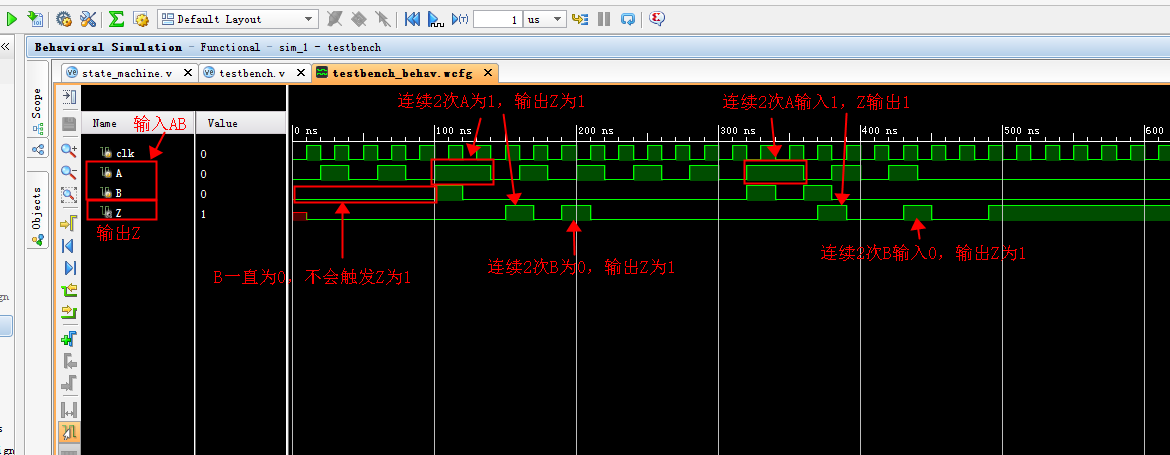This screenshot has width=1170, height=455.
Task: Click the run time value input field
Action: 497,19
